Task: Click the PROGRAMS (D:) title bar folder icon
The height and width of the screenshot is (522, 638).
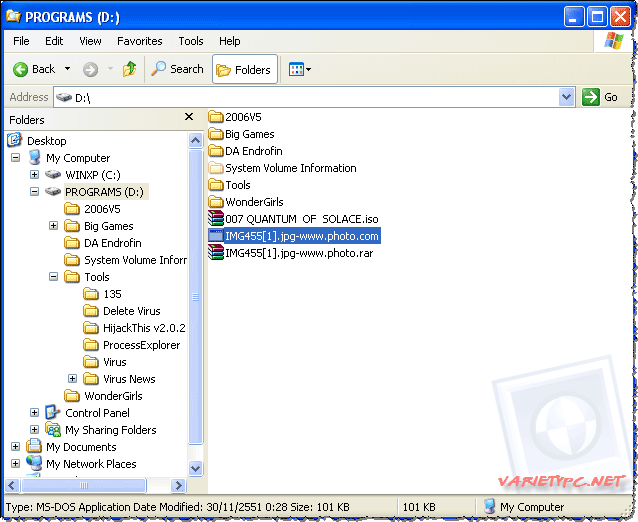Action: click(13, 16)
